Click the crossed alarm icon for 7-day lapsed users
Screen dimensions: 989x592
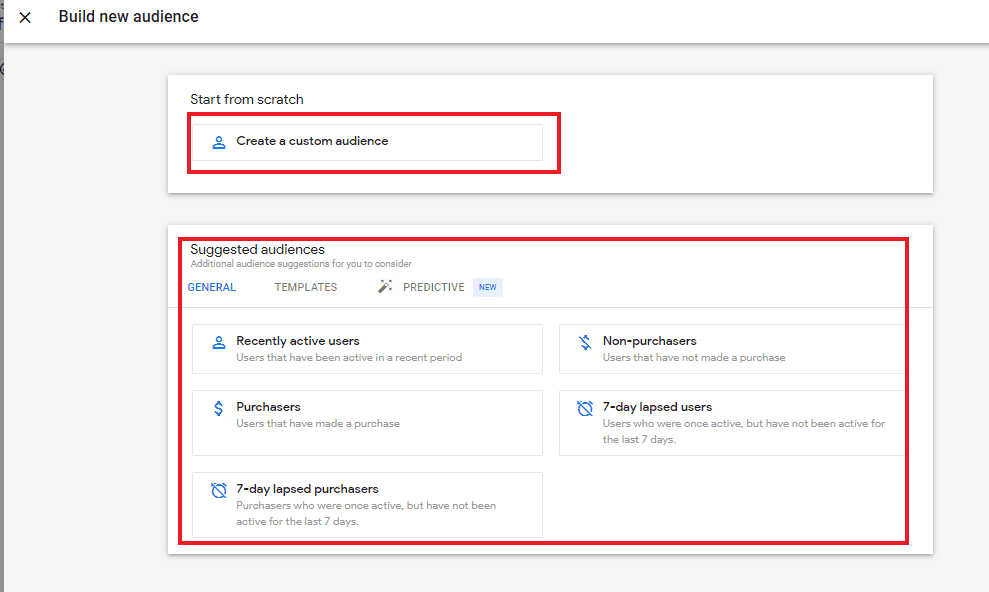coord(585,409)
